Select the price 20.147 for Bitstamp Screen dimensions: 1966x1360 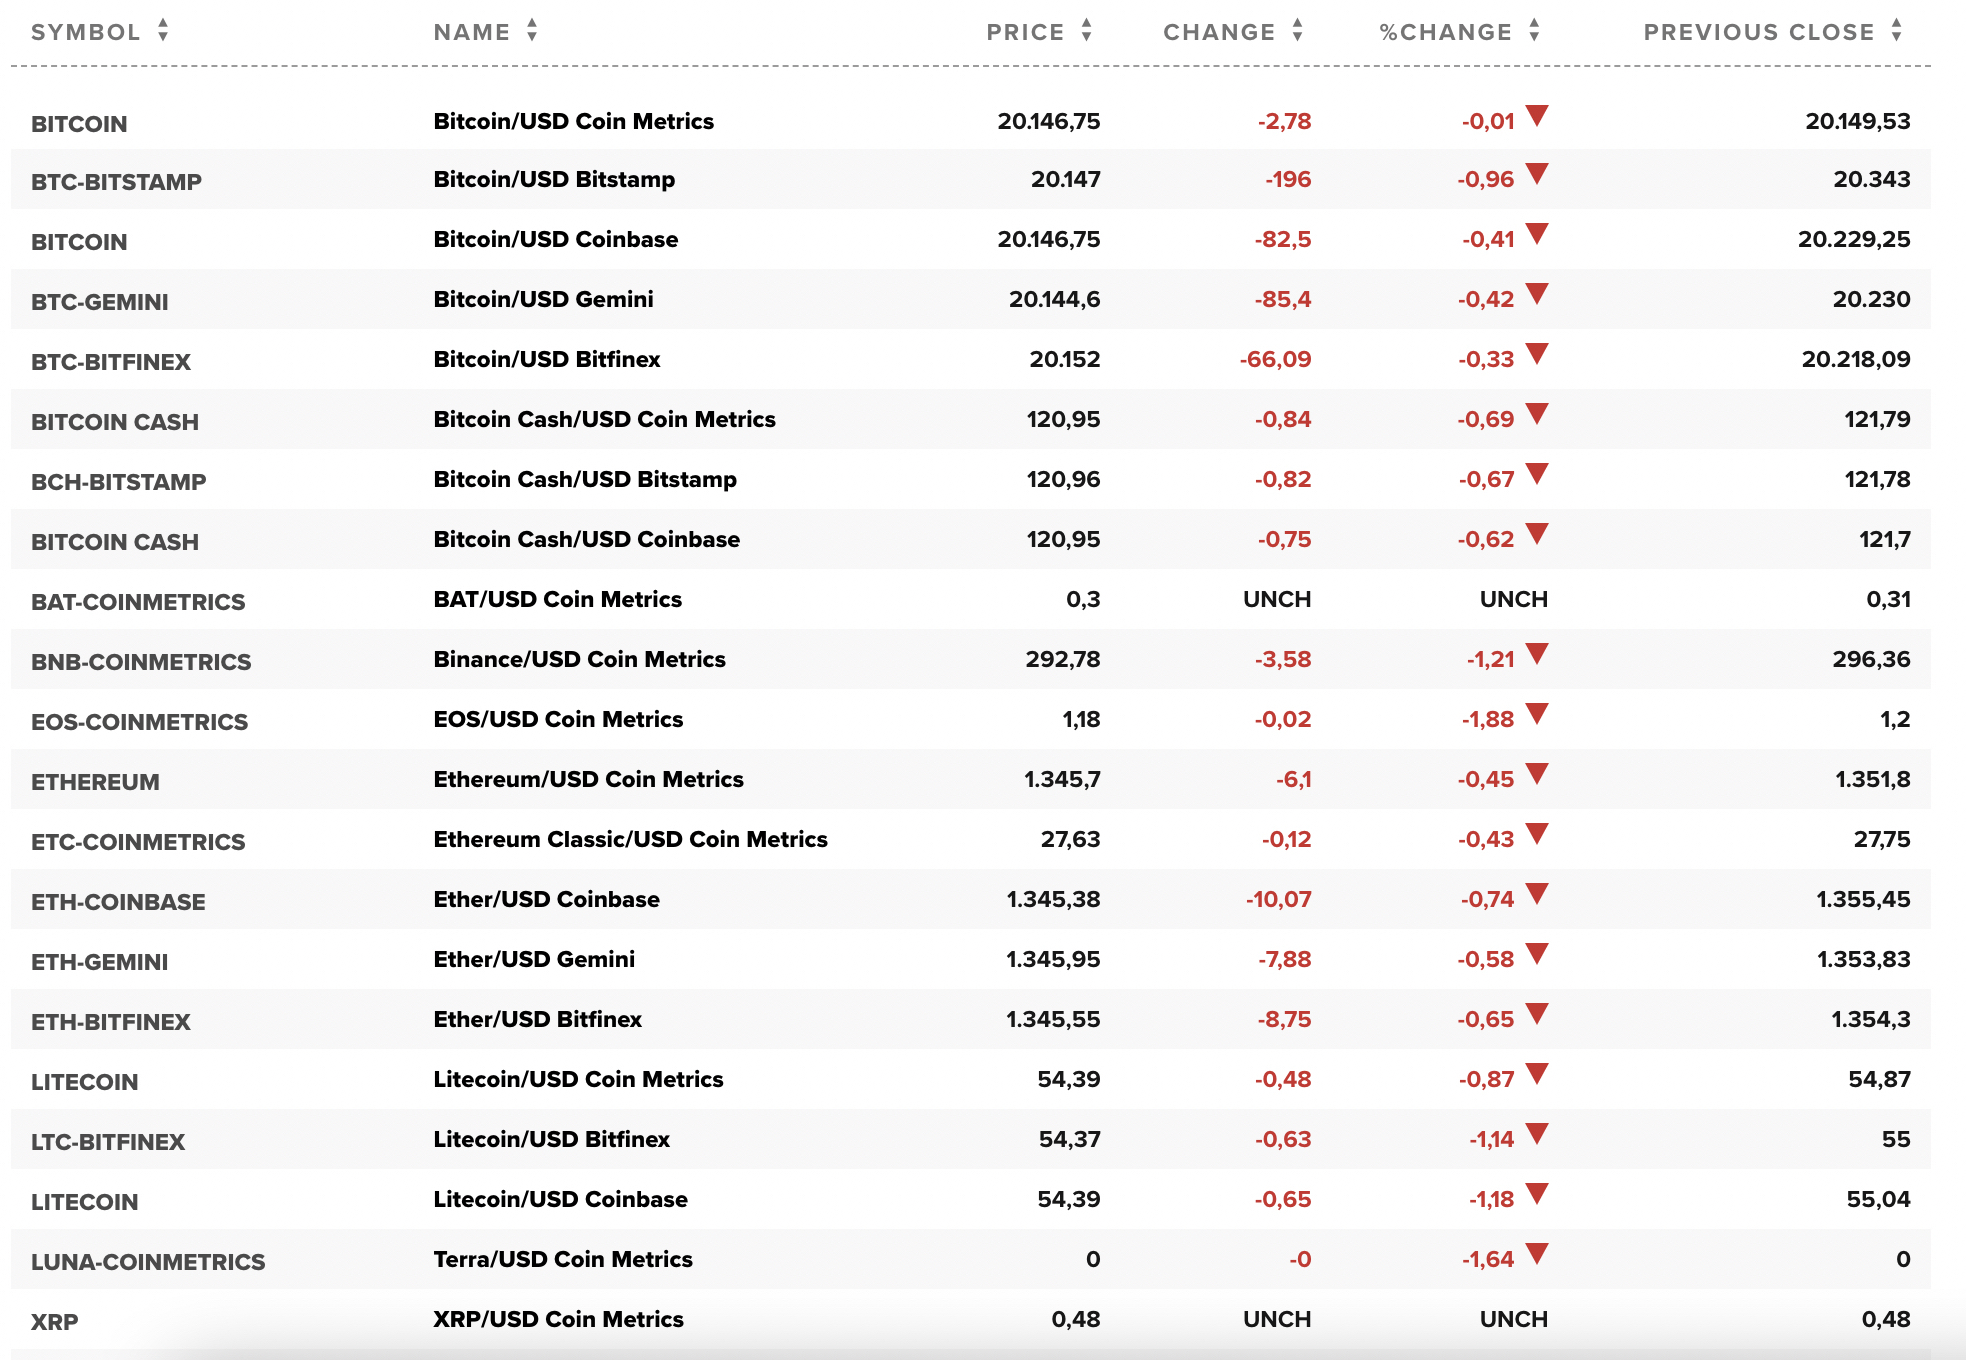click(x=1066, y=179)
